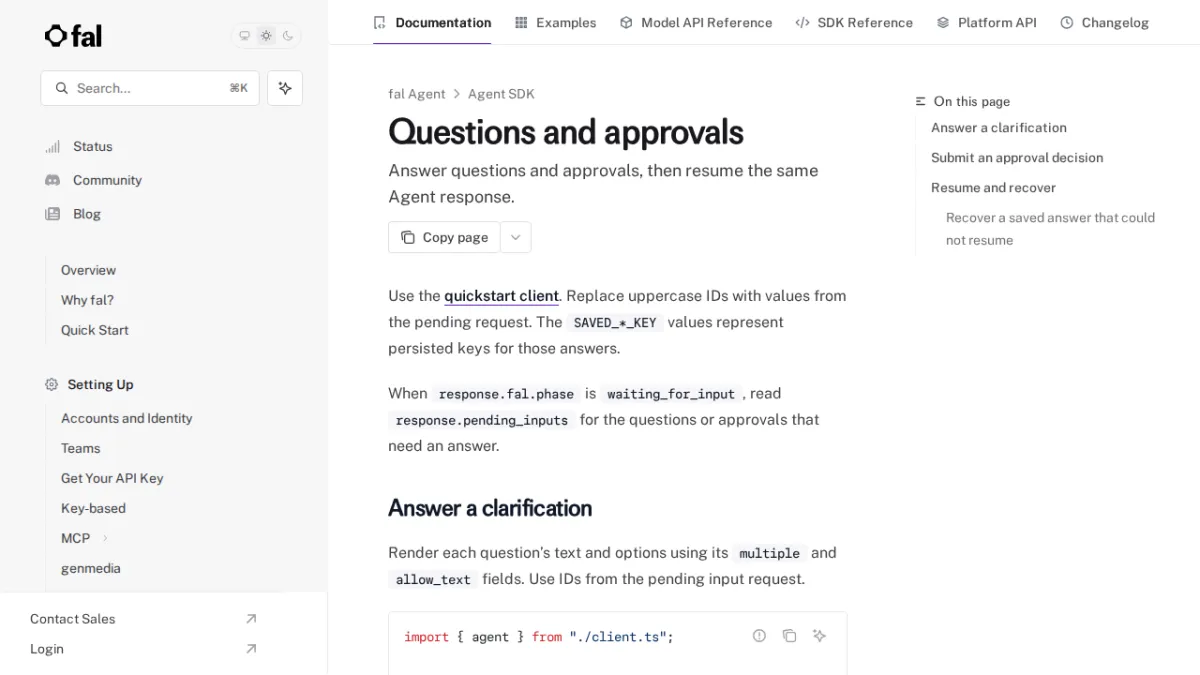Screen dimensions: 1200x675
Task: Switch to light theme sun icon
Action: (x=266, y=36)
